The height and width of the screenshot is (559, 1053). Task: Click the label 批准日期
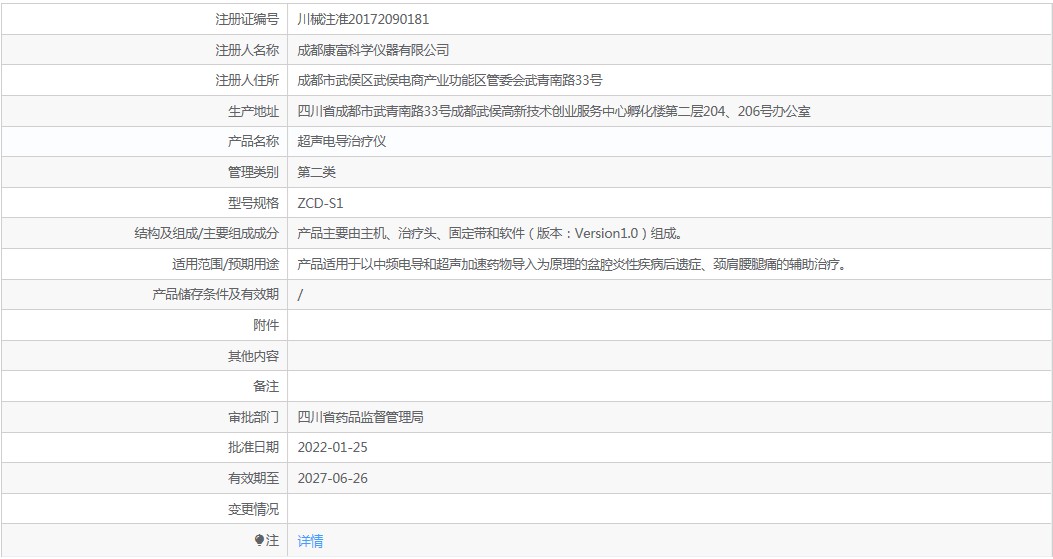[x=253, y=448]
